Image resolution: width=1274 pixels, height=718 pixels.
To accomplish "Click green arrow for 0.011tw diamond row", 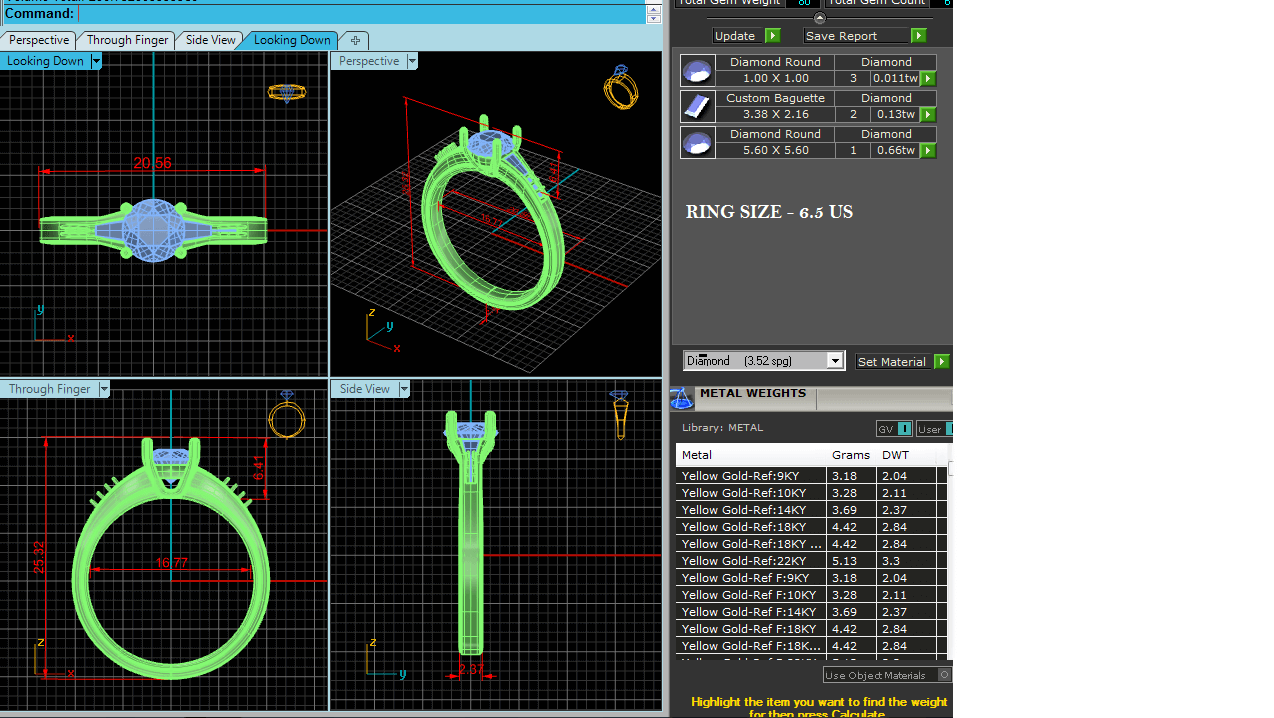I will click(928, 79).
